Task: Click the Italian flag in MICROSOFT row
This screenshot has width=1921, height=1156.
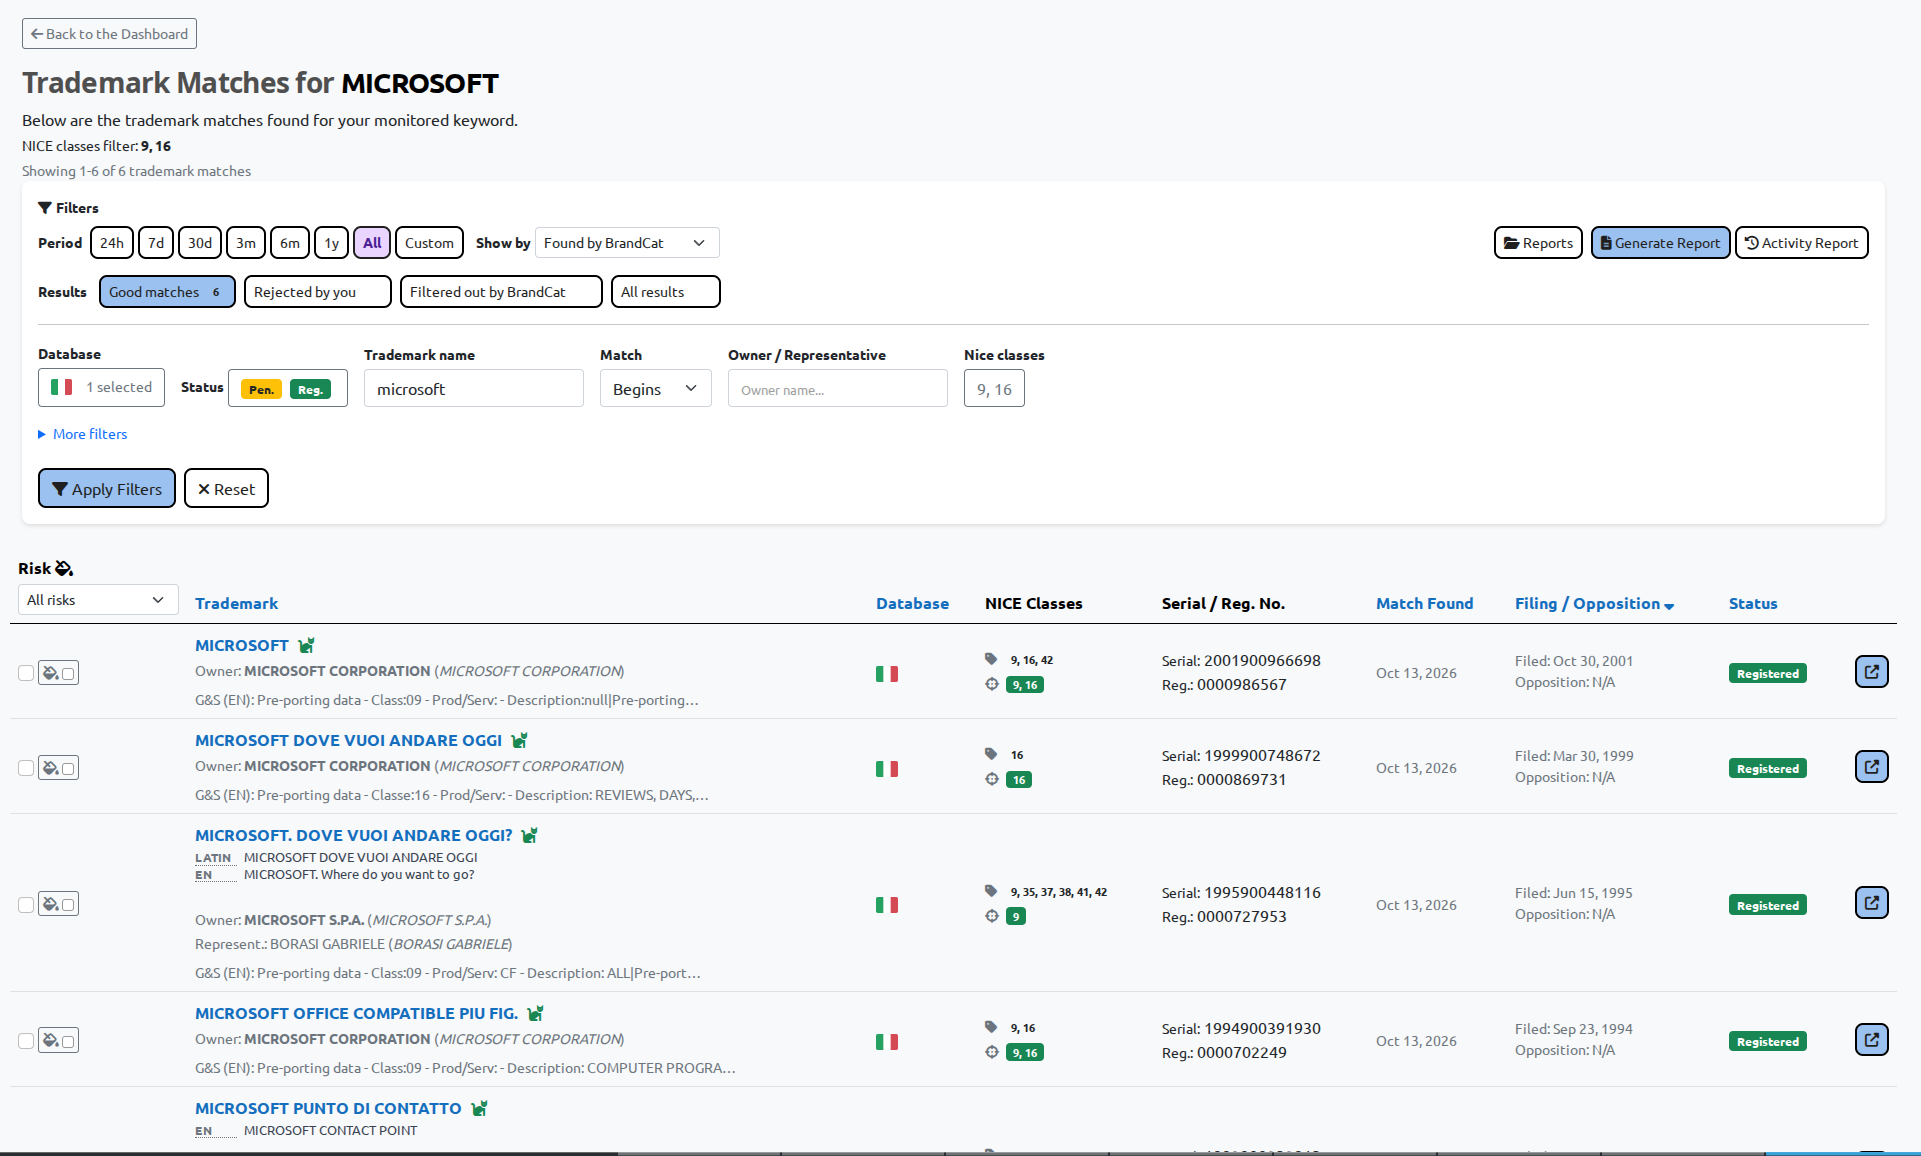Action: pos(887,674)
